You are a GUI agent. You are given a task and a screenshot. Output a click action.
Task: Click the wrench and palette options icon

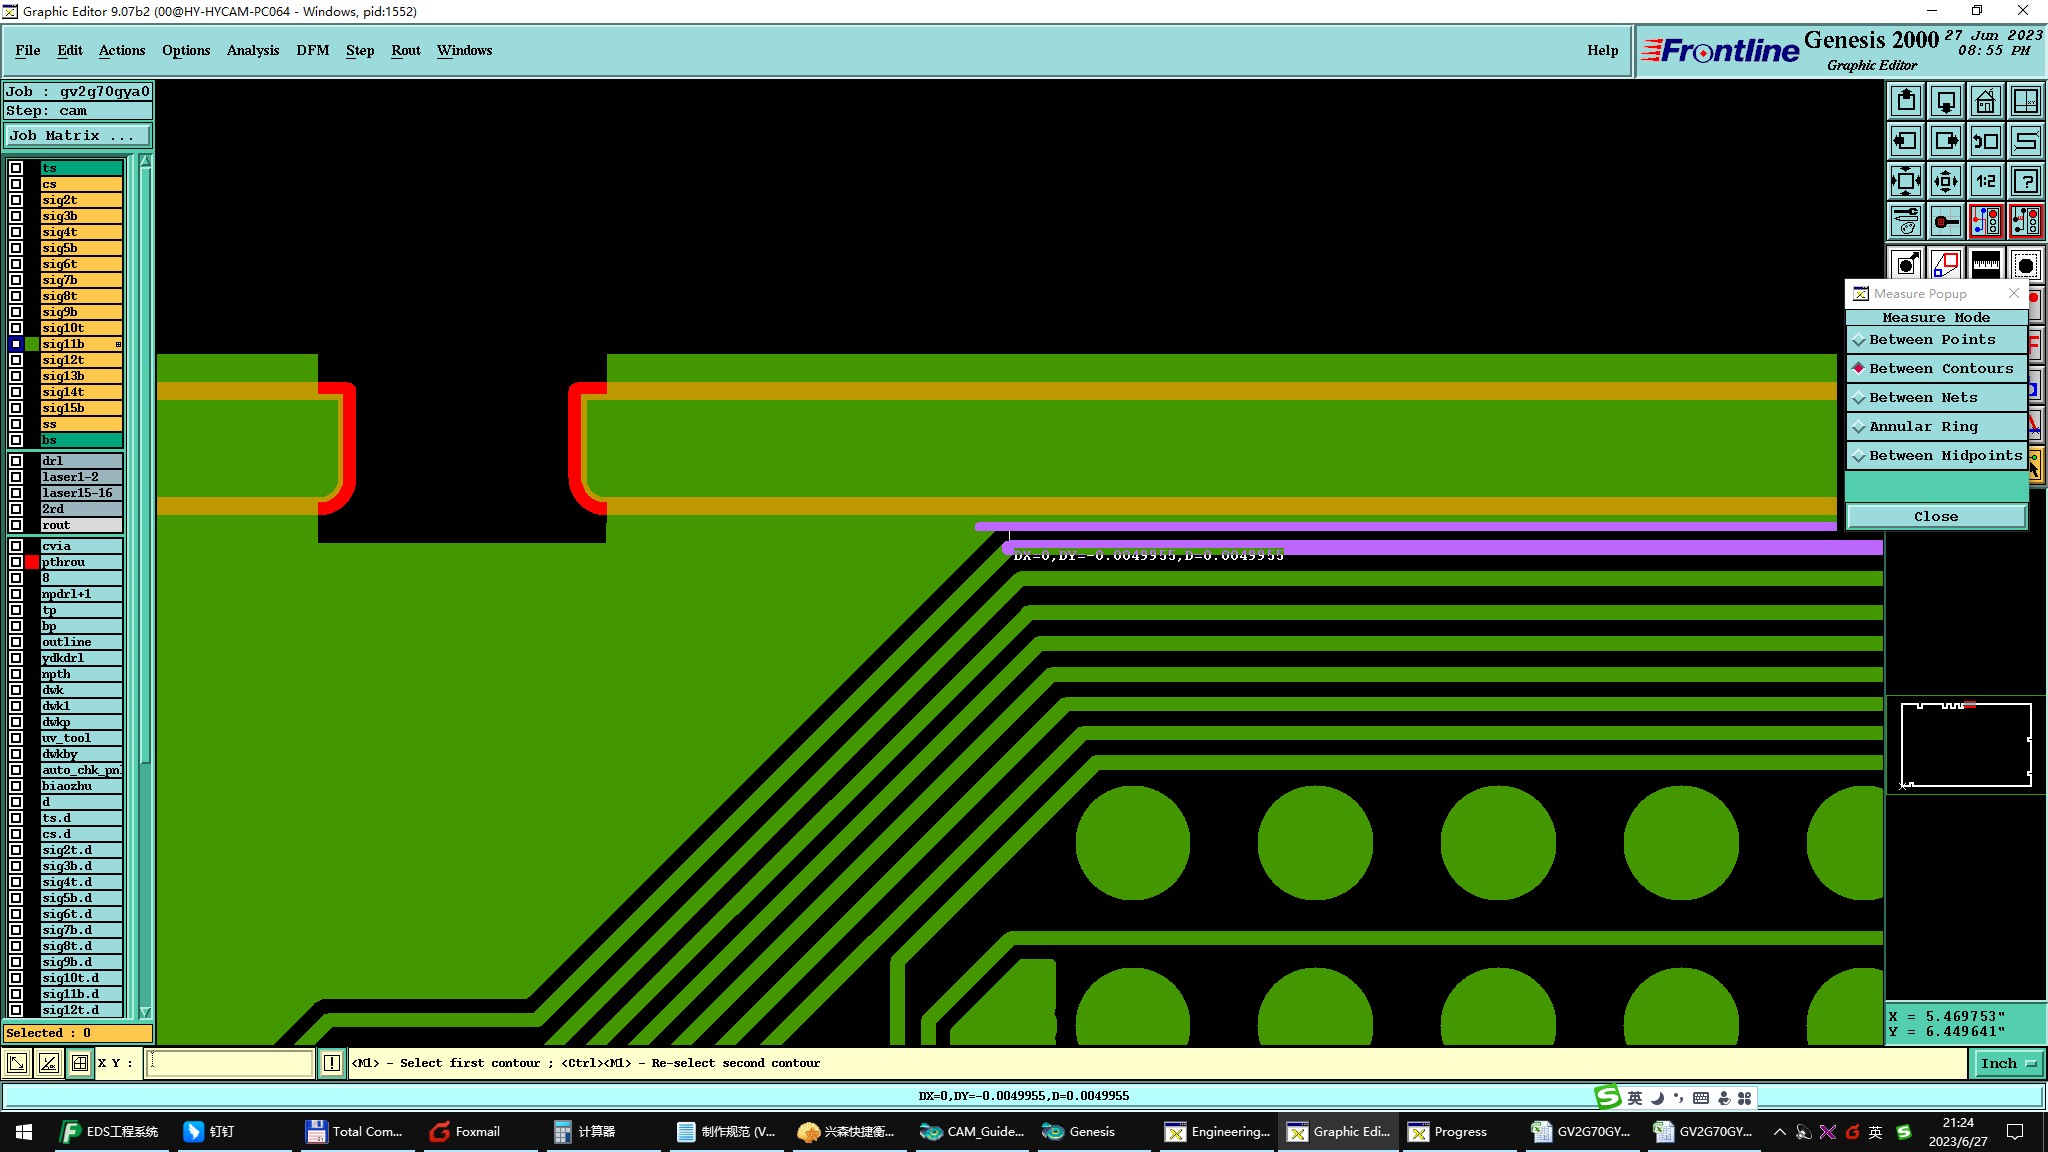click(x=1906, y=221)
